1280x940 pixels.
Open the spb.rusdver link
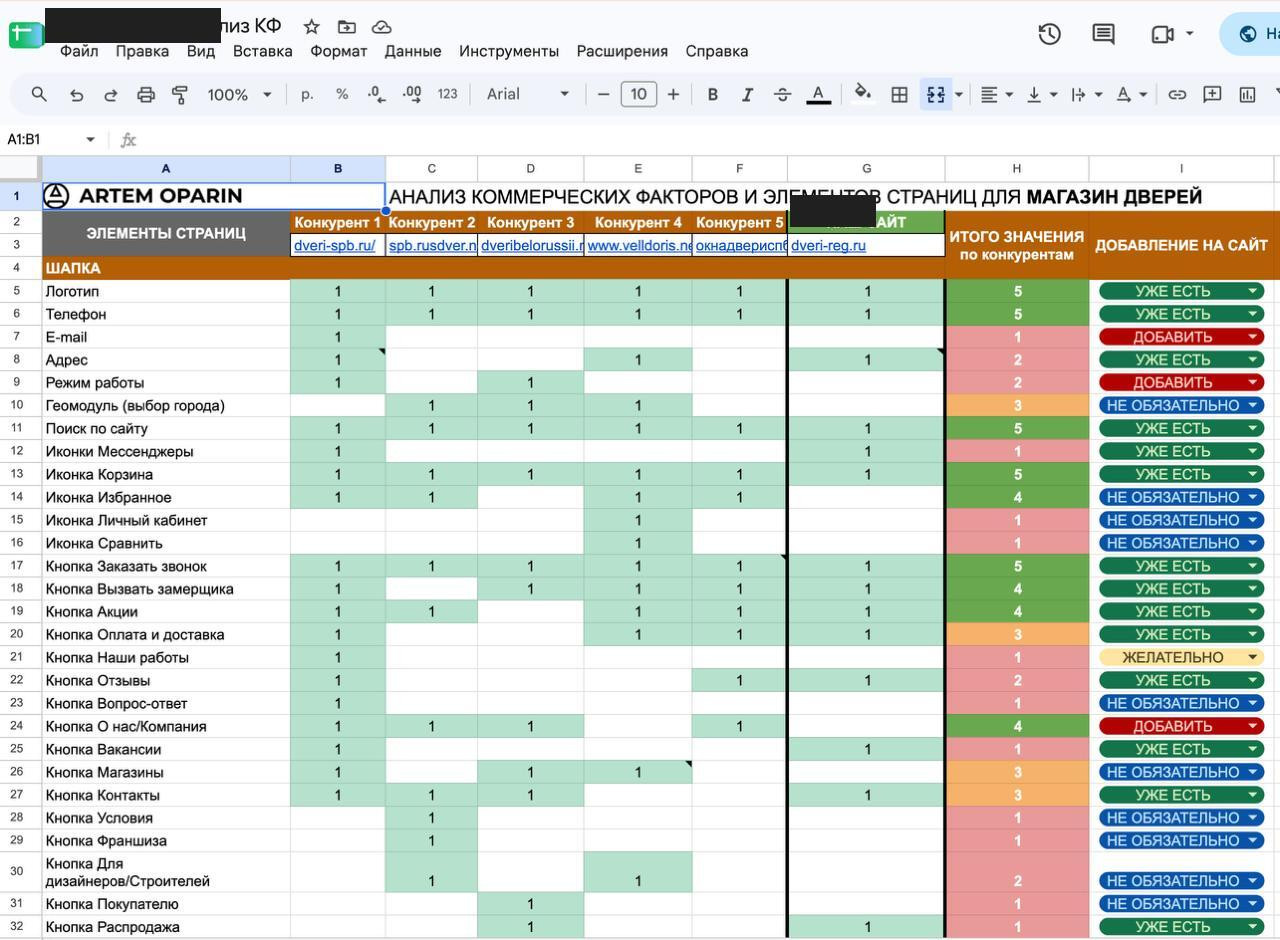pyautogui.click(x=432, y=245)
